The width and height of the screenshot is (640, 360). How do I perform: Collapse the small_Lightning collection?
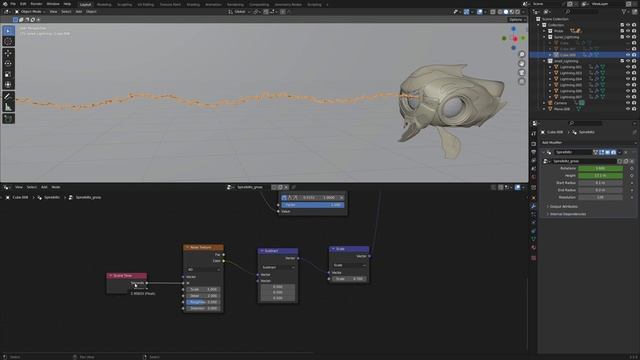[544, 61]
